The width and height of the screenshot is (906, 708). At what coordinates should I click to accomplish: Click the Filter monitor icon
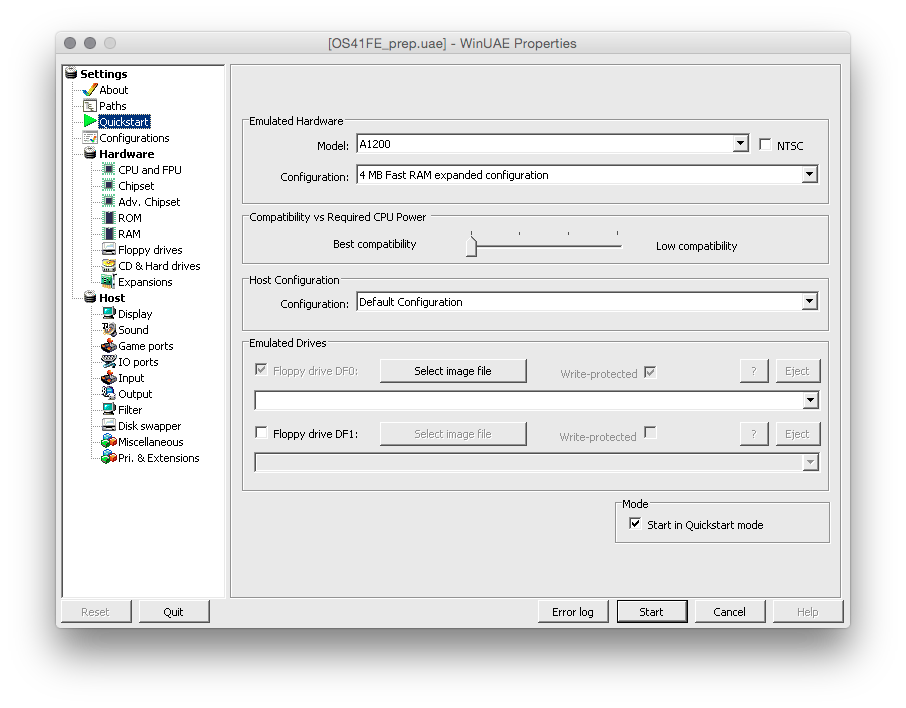coord(109,410)
